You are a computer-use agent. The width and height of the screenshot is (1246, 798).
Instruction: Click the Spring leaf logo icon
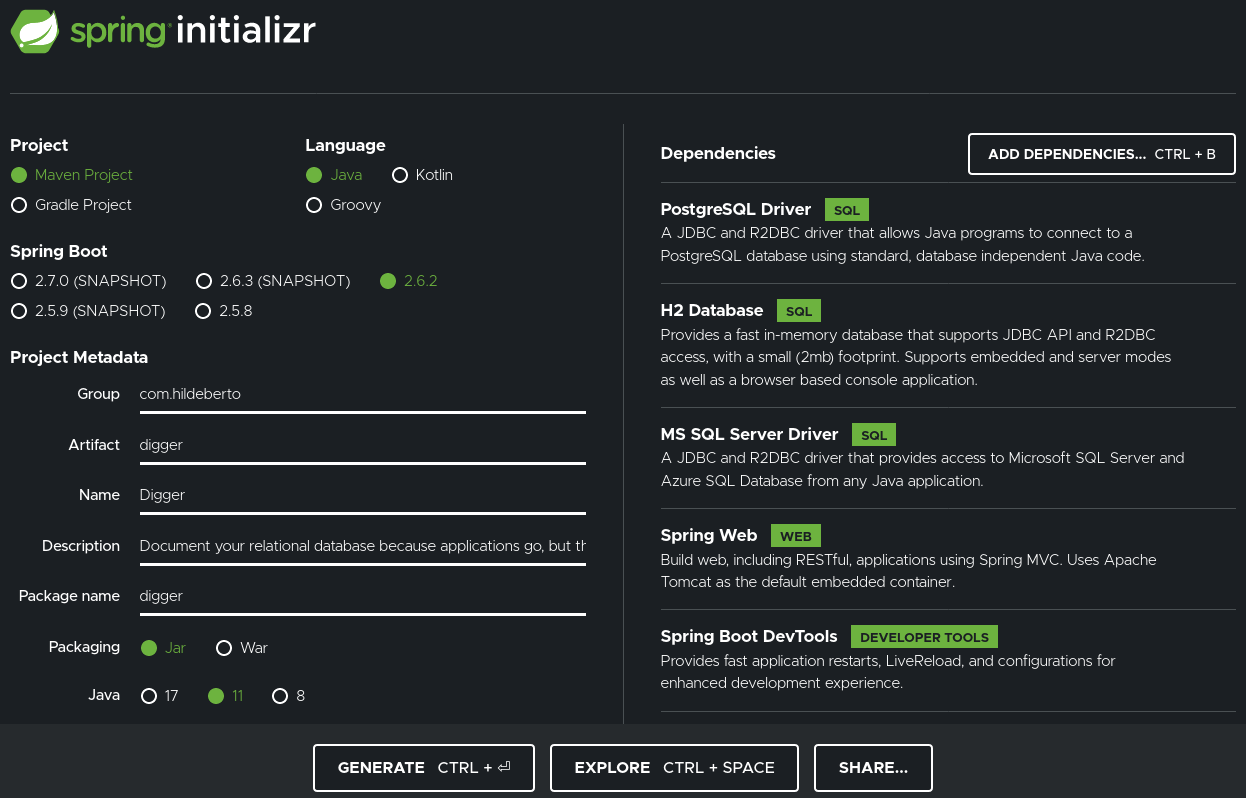35,29
